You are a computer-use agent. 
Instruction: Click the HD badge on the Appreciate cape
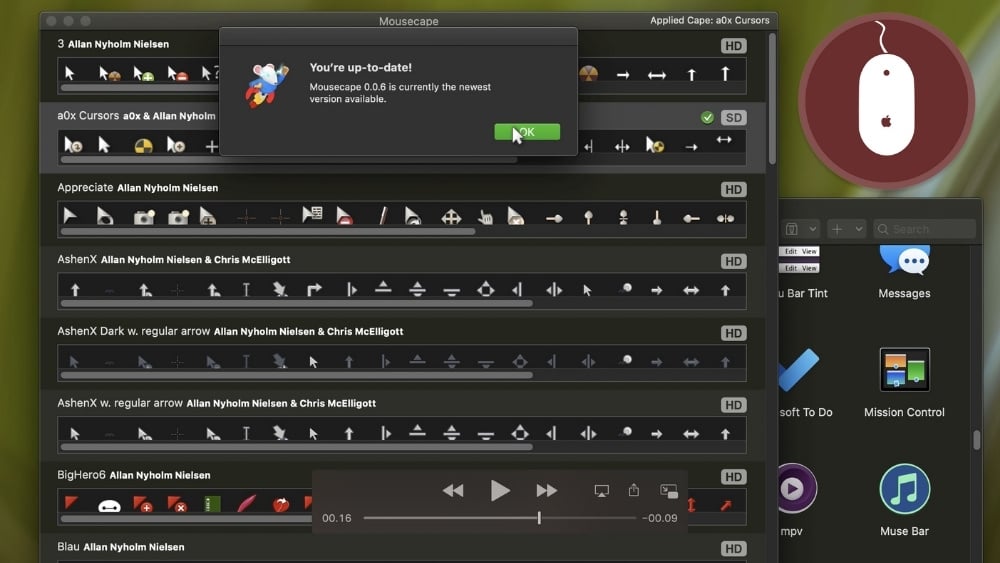(x=734, y=190)
